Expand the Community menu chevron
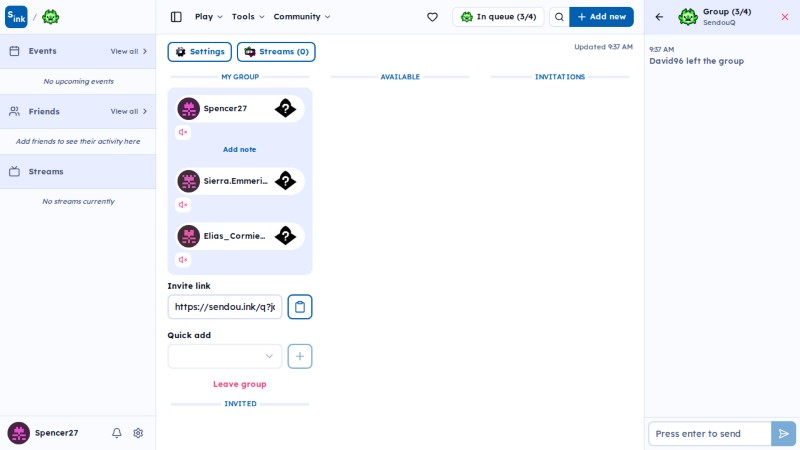 coord(328,17)
